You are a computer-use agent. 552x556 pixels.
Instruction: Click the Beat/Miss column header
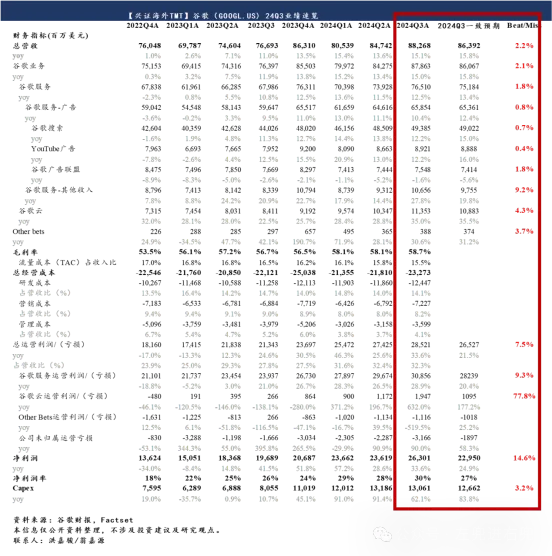522,26
